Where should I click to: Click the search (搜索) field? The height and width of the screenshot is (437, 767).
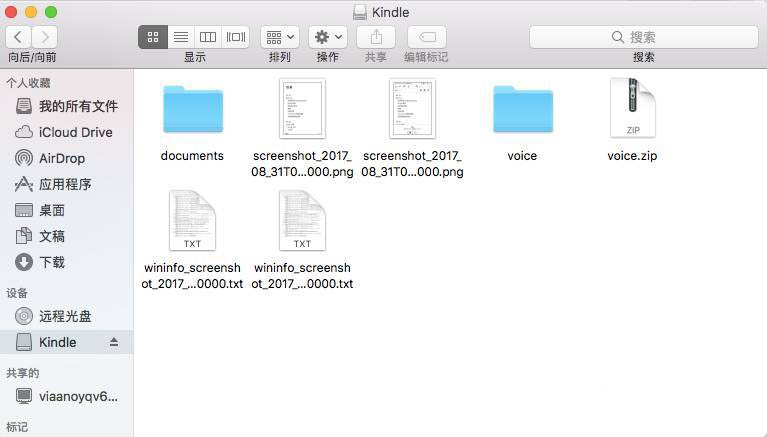pos(642,37)
